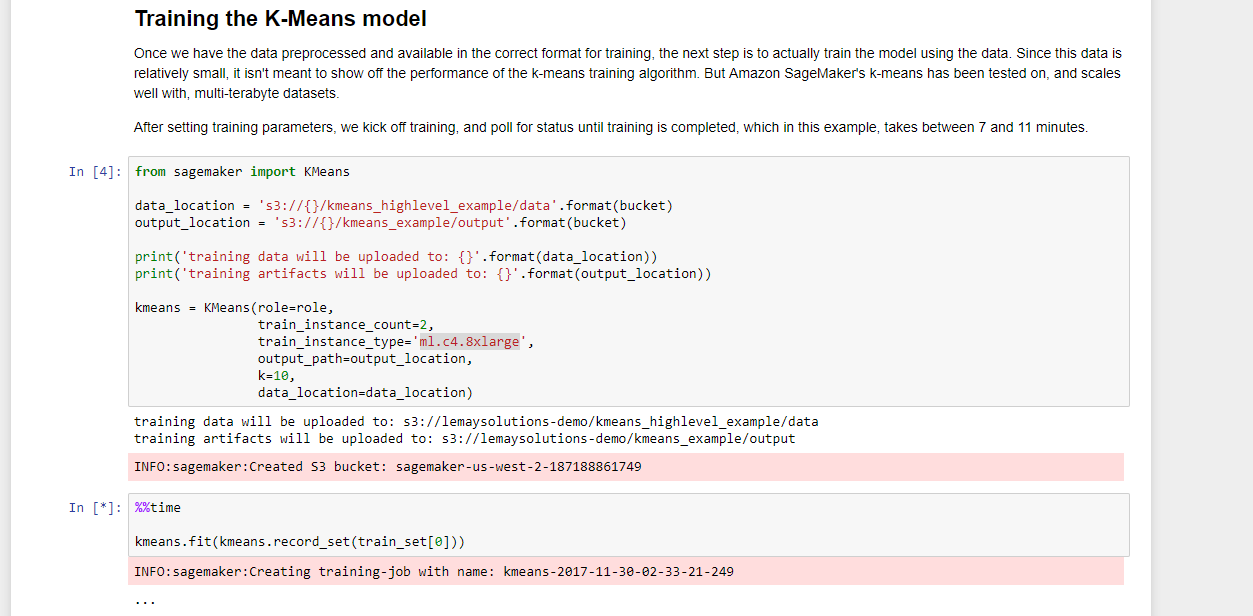Click the highlighted ml.c4.8xlarge string

tap(469, 342)
